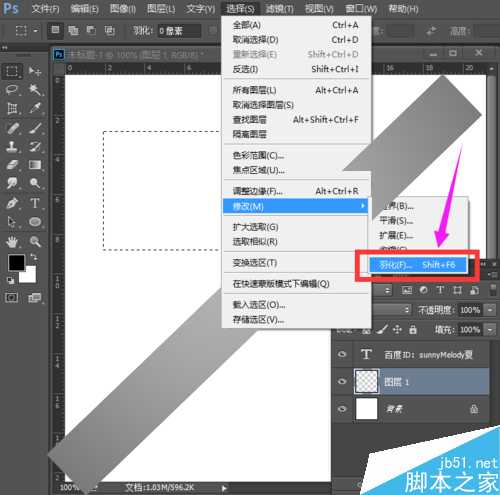Click the 不透明度 100% value field

click(x=470, y=310)
